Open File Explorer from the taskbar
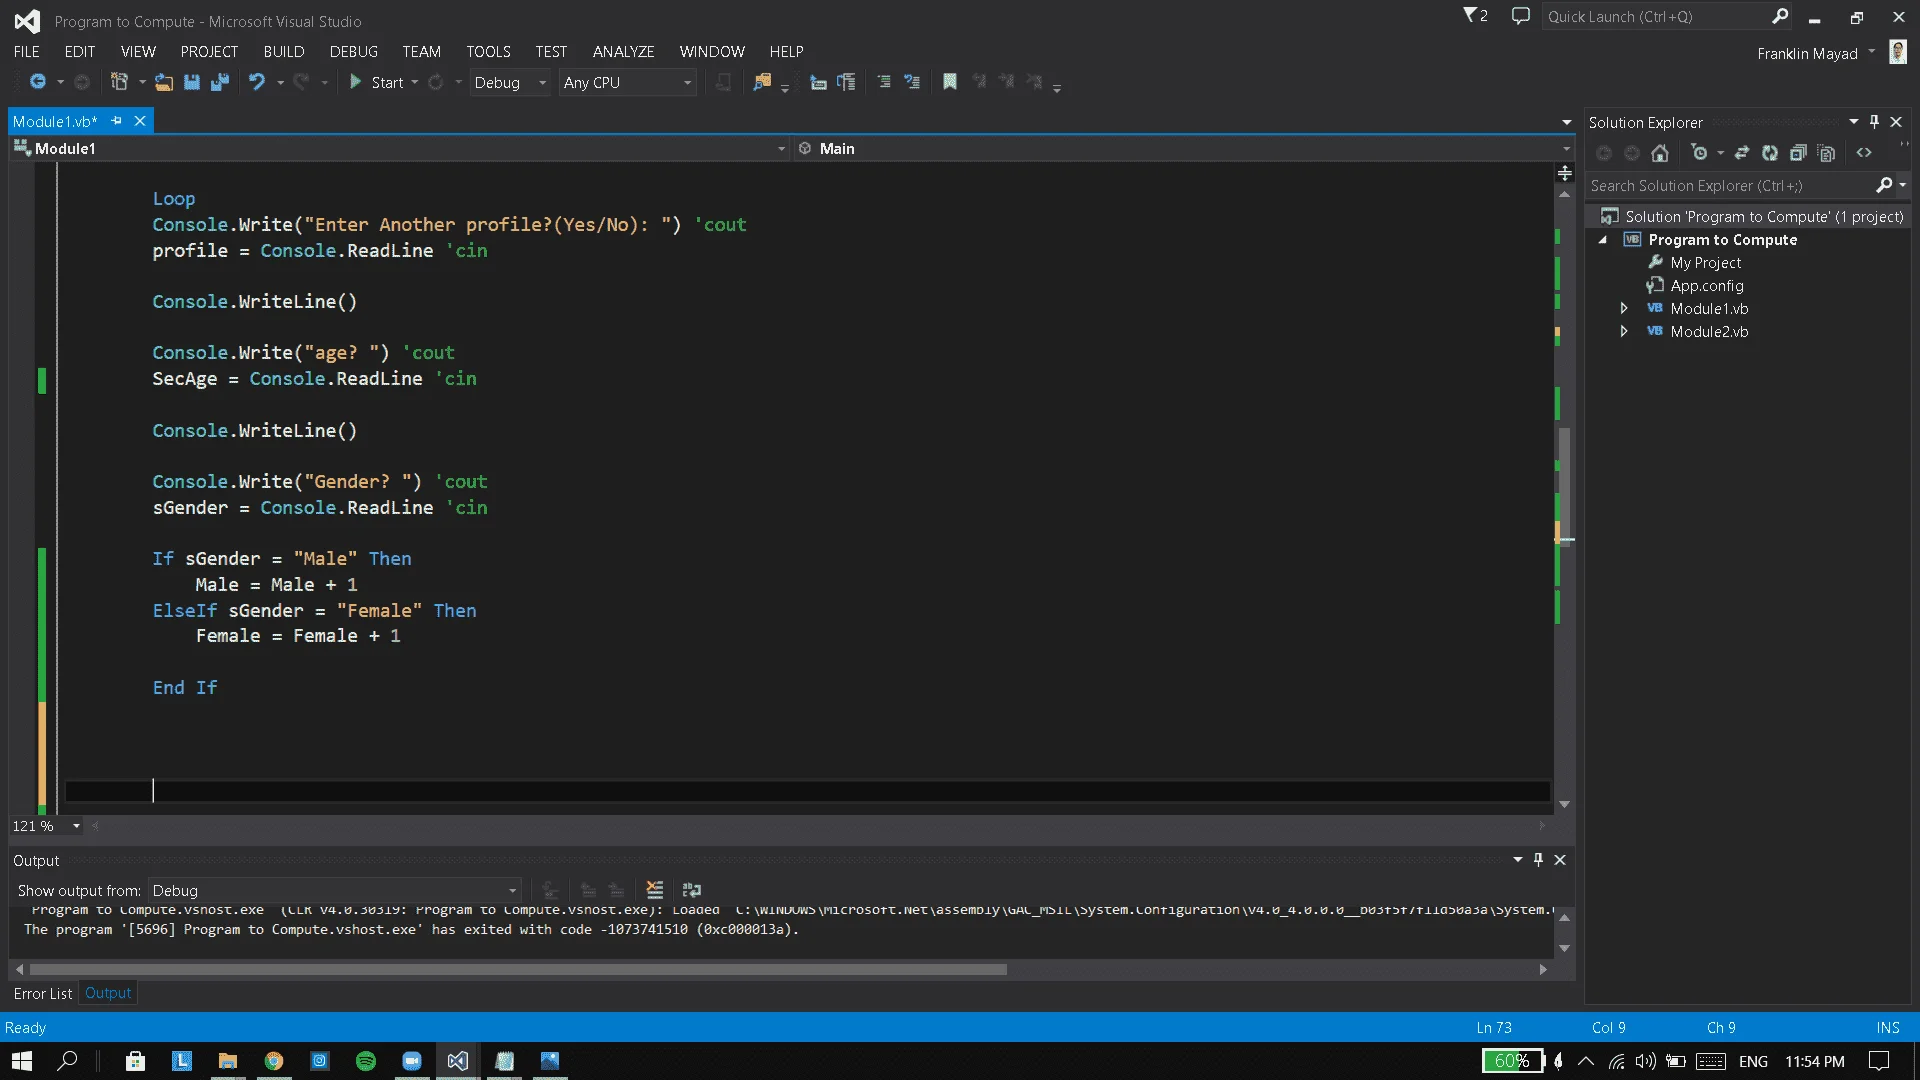Viewport: 1920px width, 1080px height. click(x=228, y=1061)
